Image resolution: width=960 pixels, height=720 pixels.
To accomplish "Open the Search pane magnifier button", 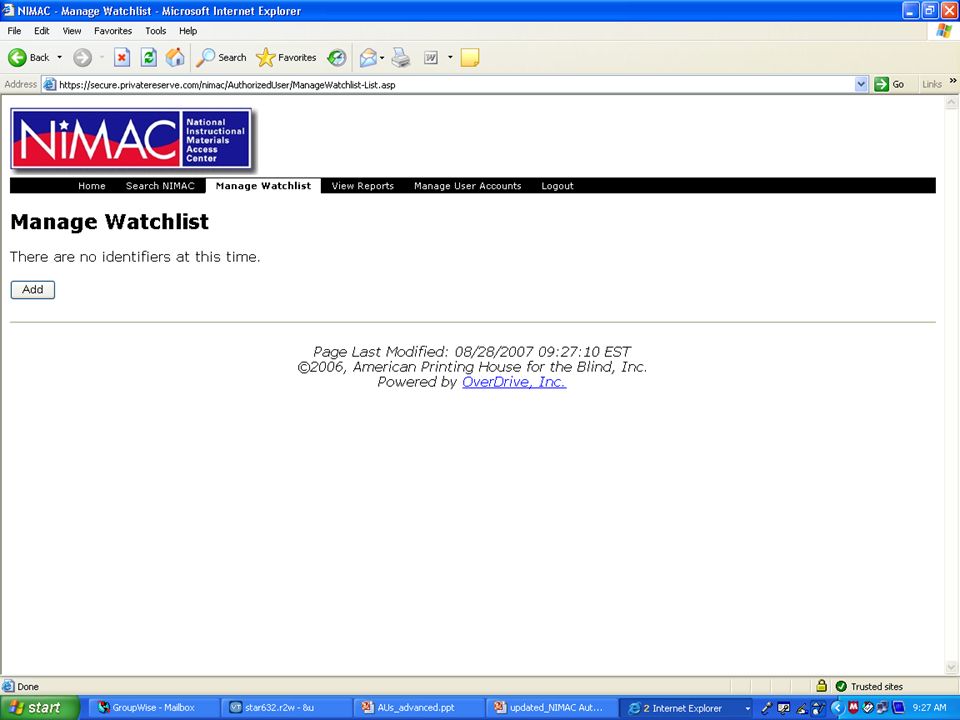I will click(x=221, y=58).
